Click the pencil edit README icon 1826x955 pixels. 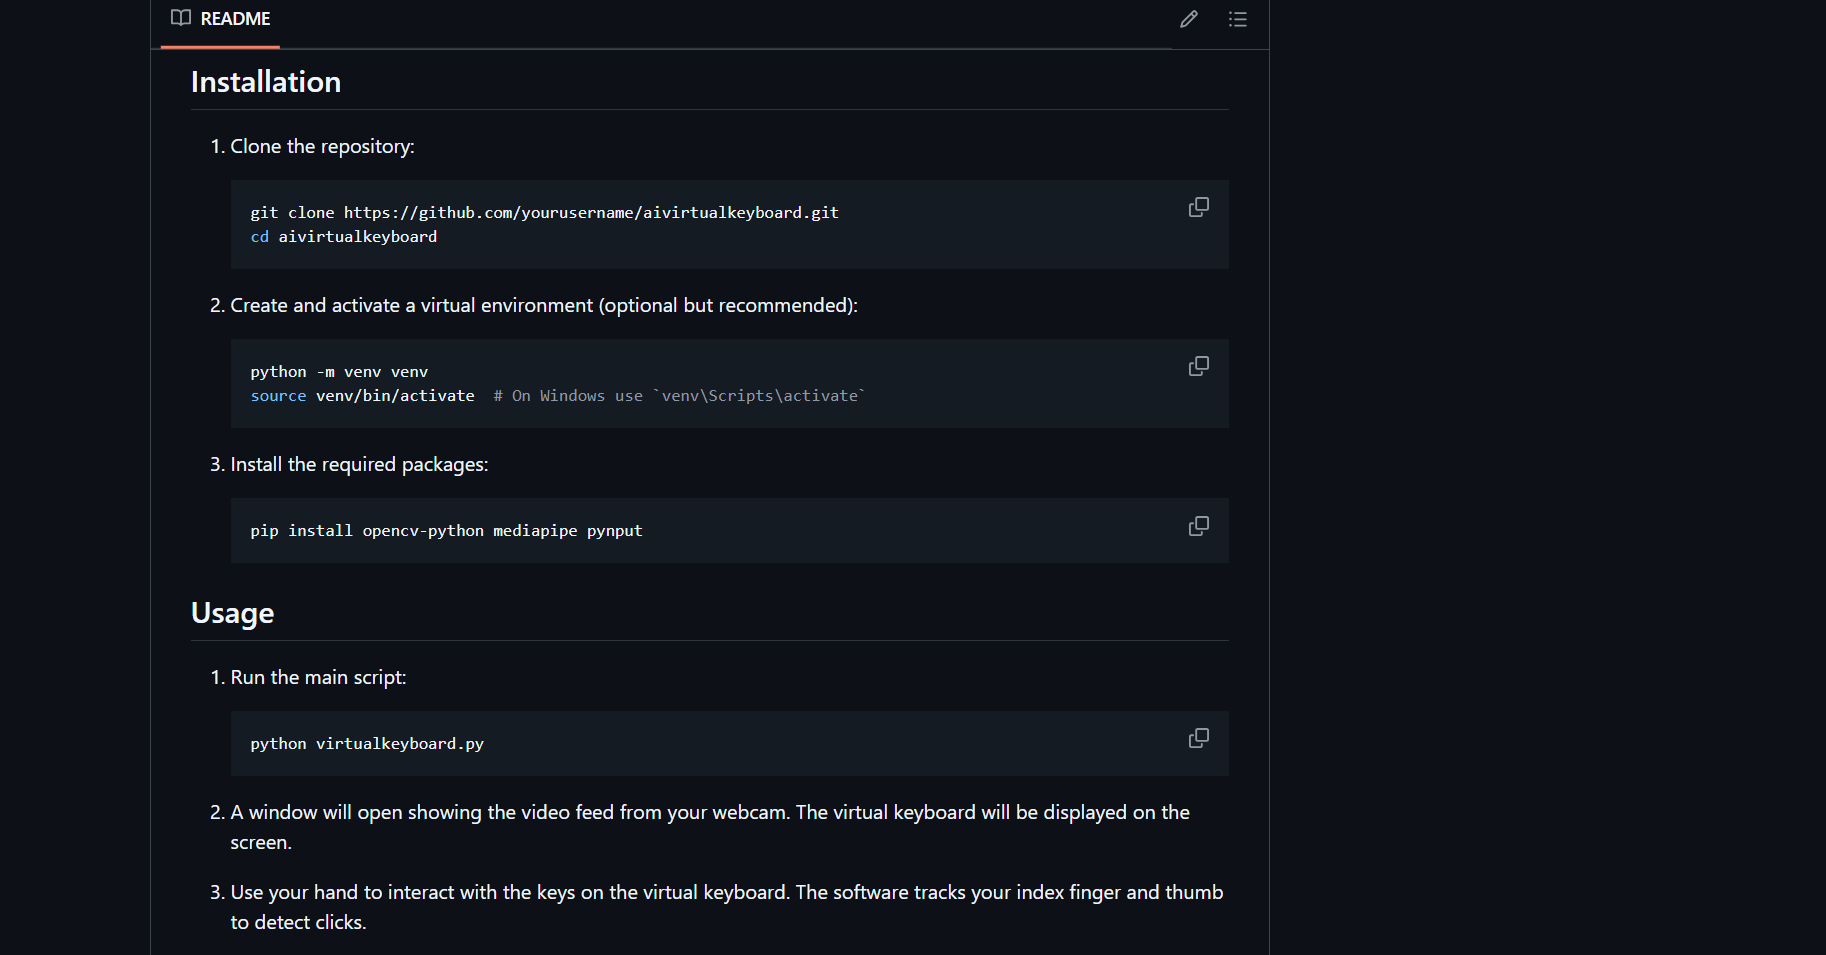pyautogui.click(x=1188, y=19)
